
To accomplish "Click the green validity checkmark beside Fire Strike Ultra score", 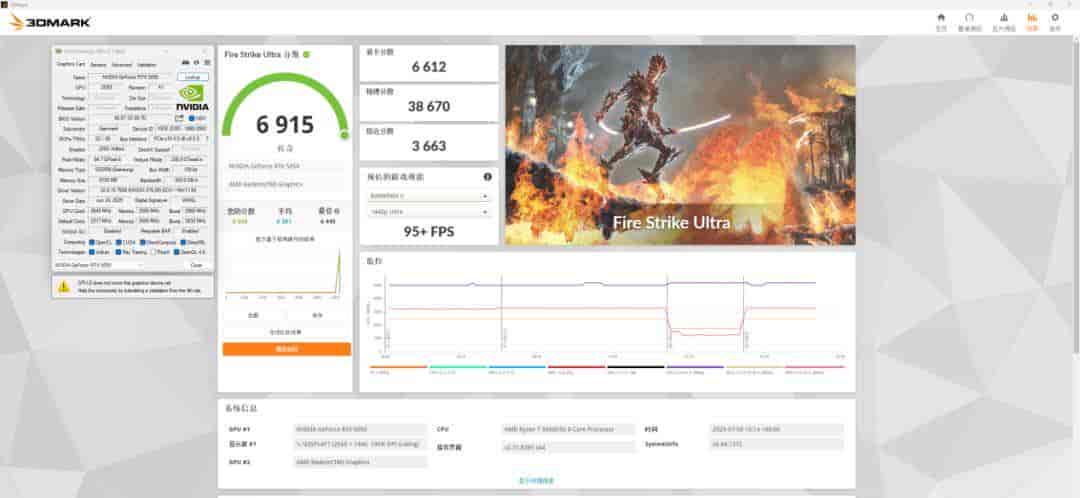I will [307, 54].
